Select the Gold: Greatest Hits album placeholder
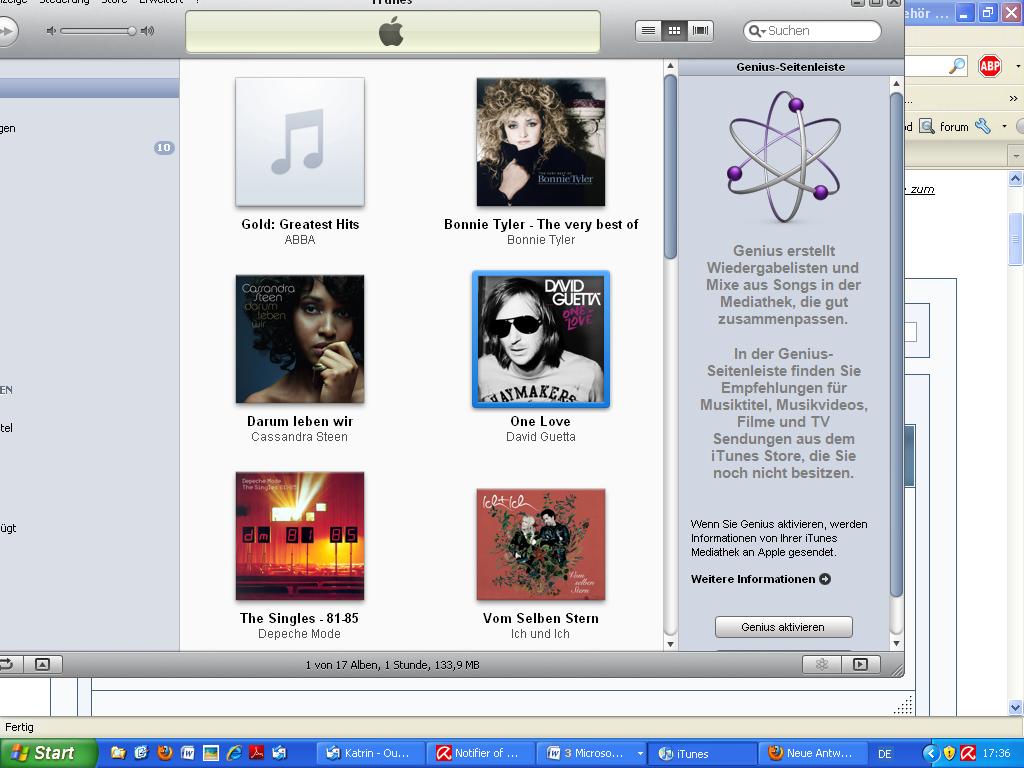The height and width of the screenshot is (768, 1024). (300, 142)
